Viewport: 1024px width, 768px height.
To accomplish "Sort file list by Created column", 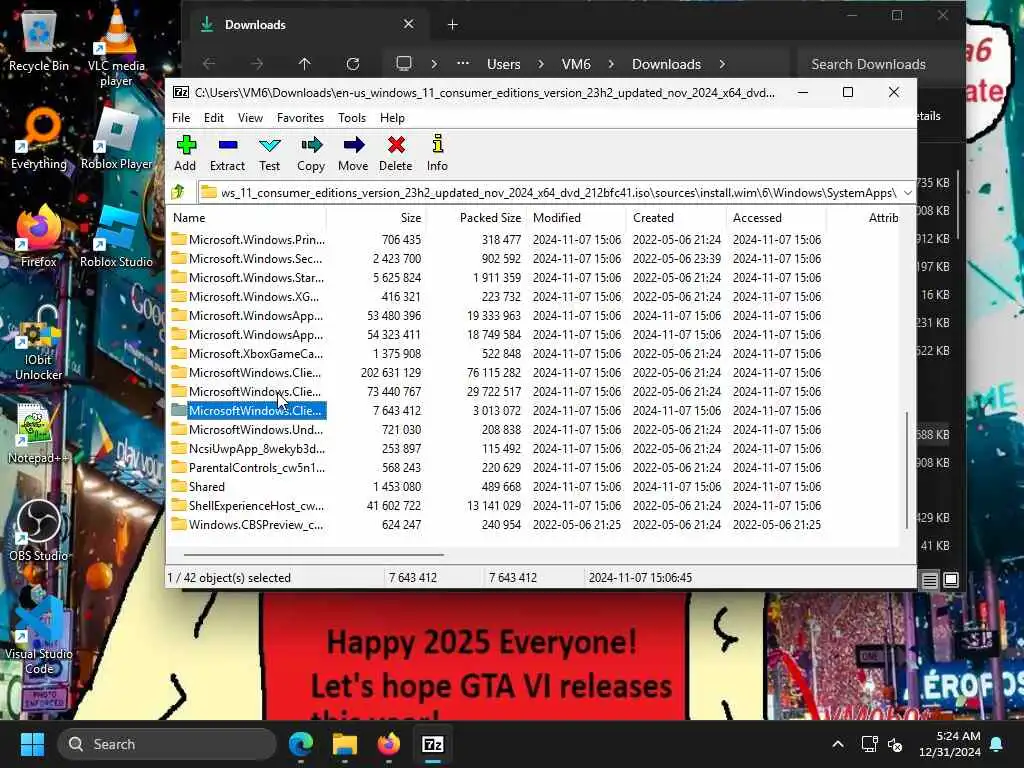I will pos(676,217).
